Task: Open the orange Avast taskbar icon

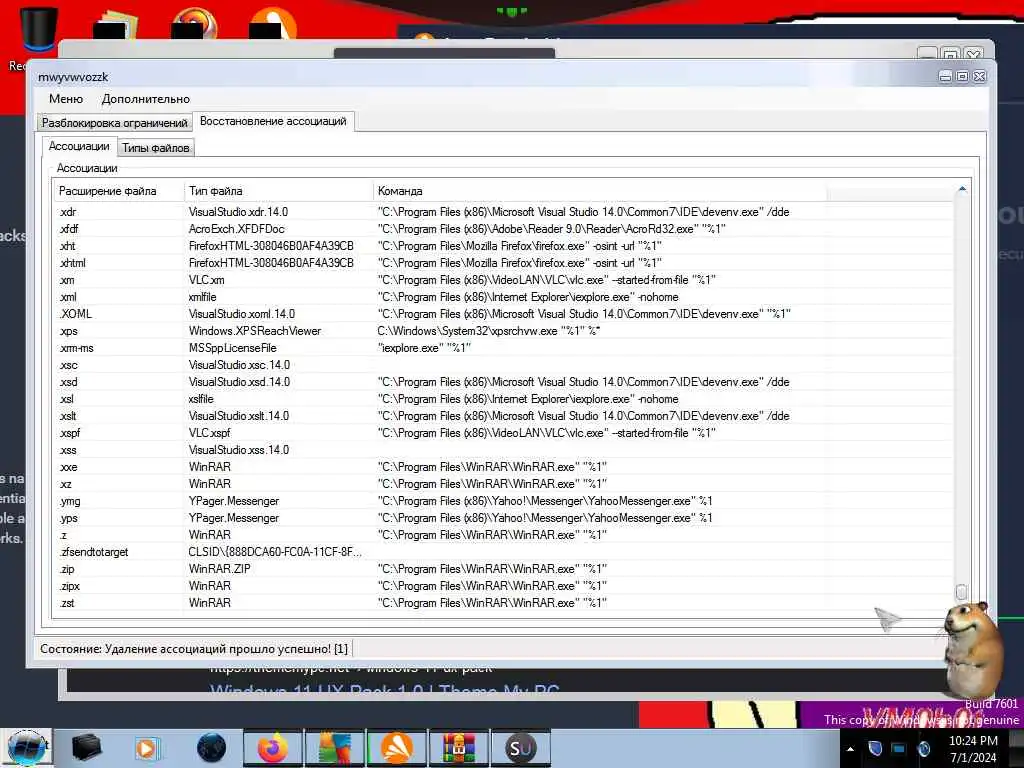Action: tap(396, 748)
